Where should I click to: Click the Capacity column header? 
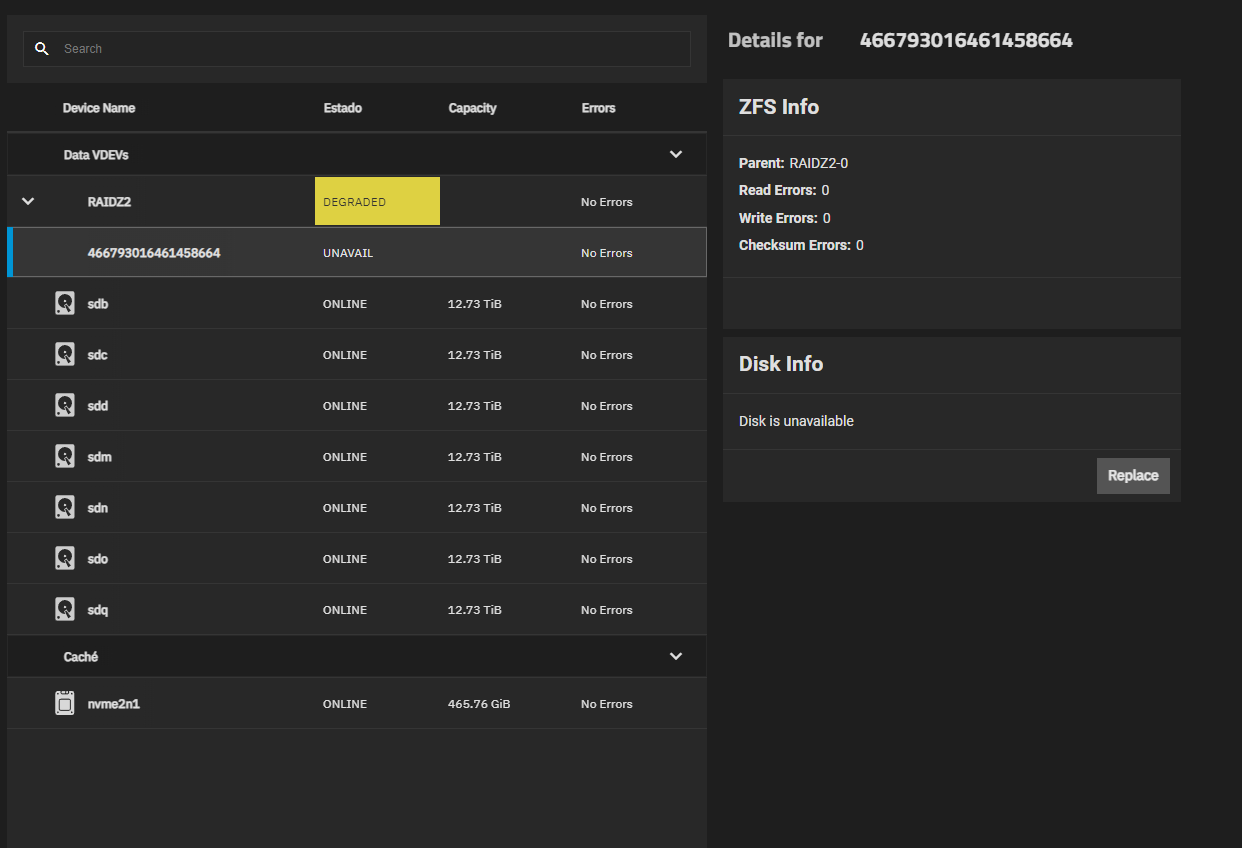[x=472, y=108]
